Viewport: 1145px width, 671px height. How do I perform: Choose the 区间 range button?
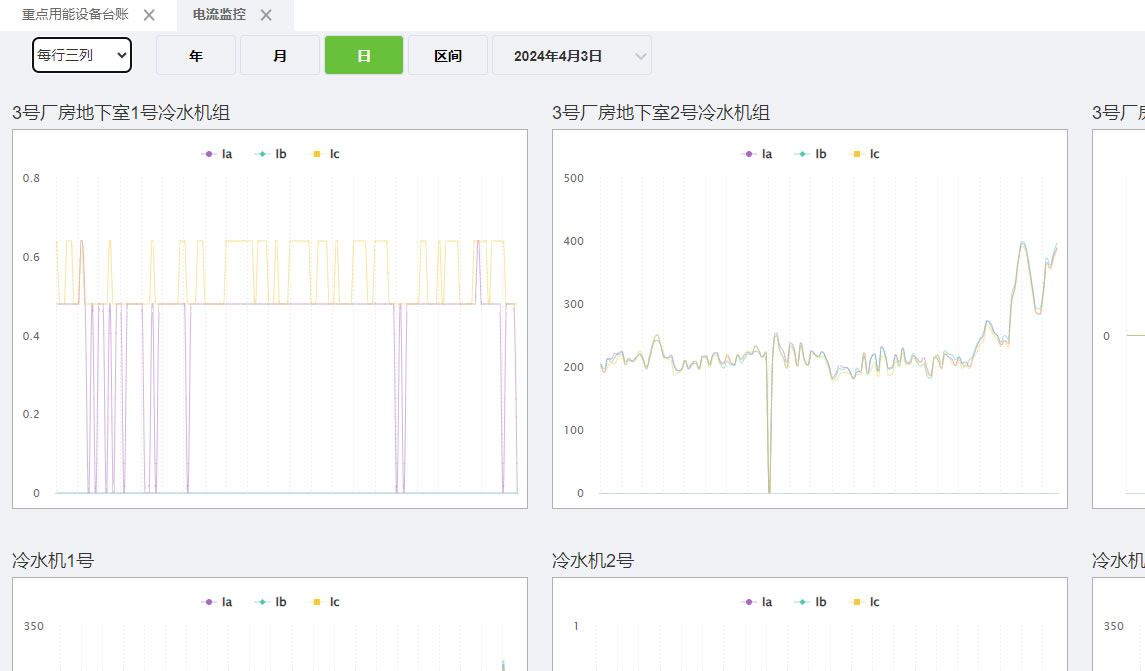448,56
